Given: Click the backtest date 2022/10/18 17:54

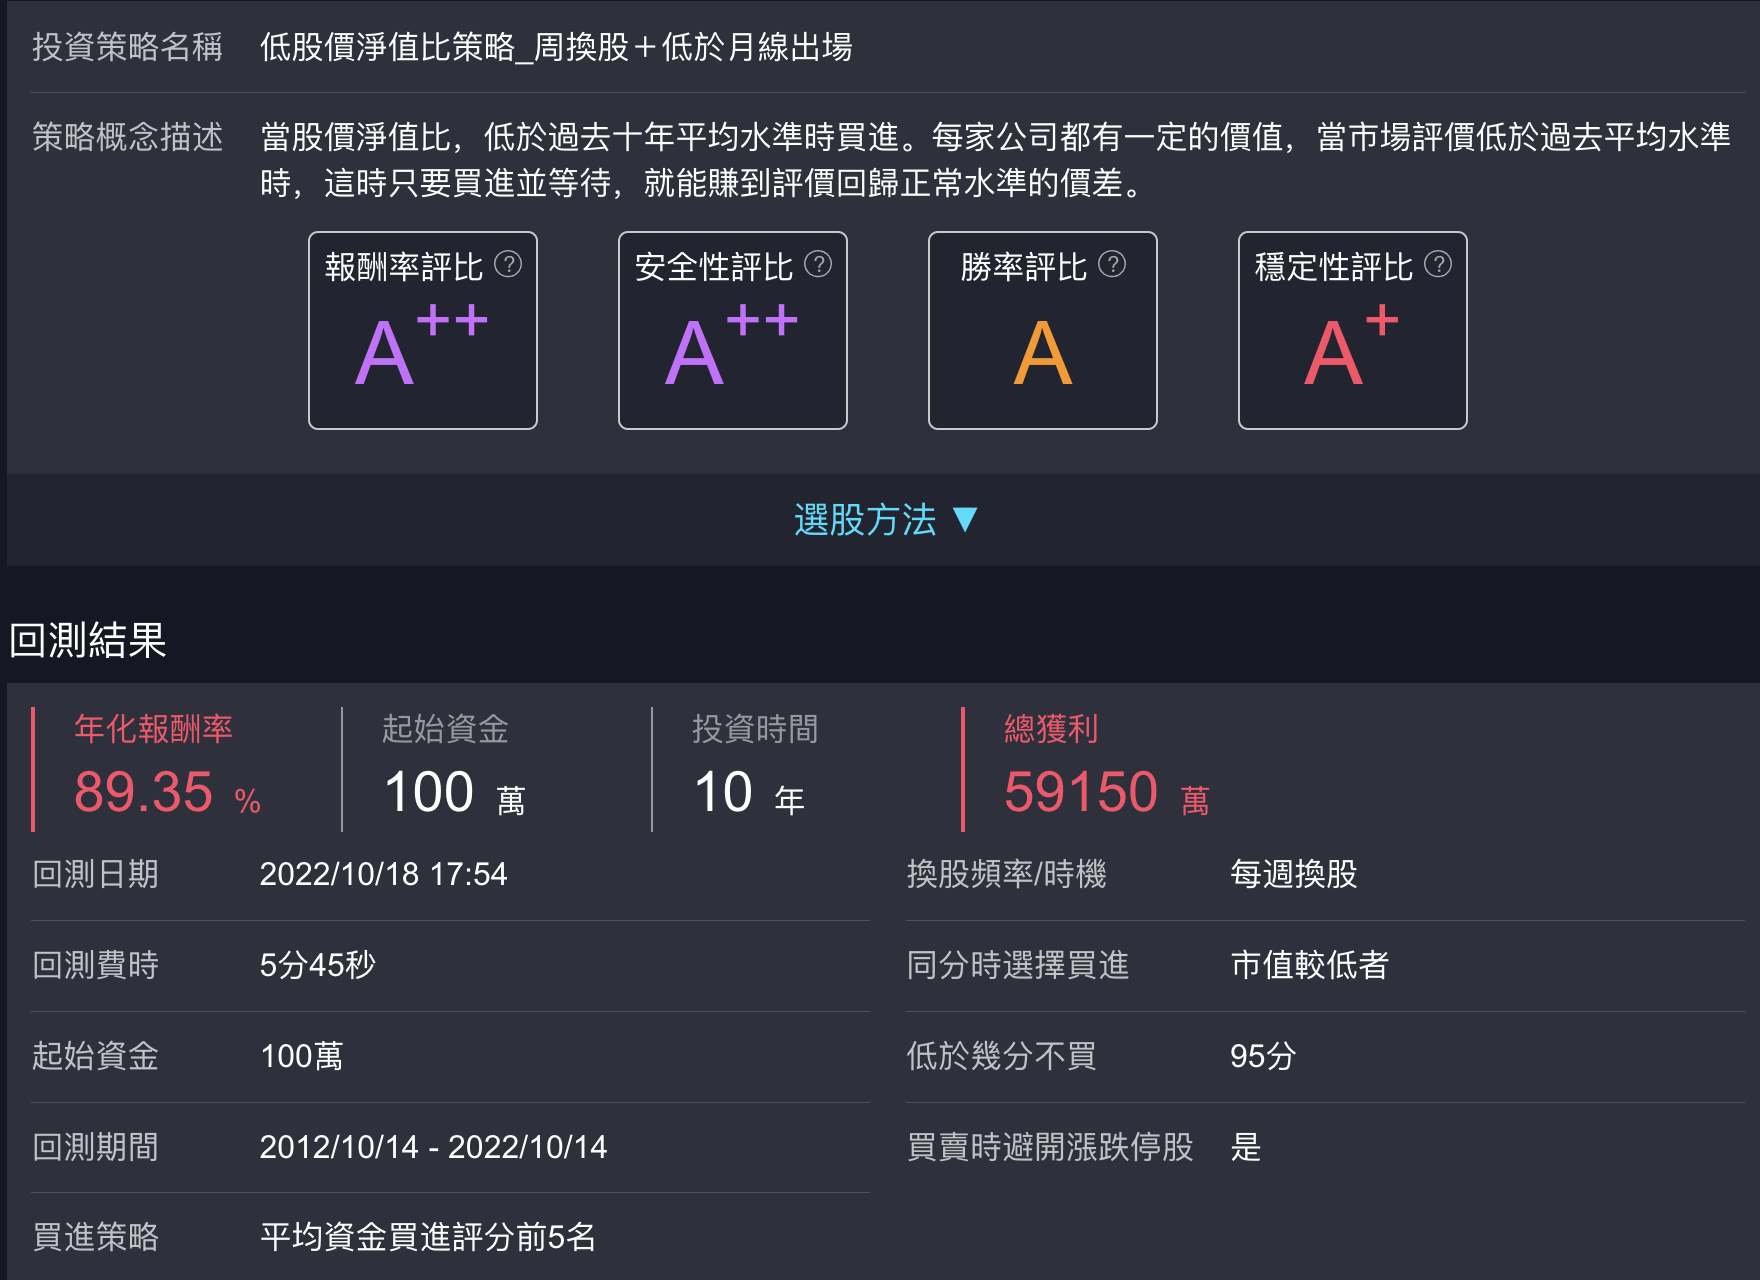Looking at the screenshot, I should [x=383, y=874].
